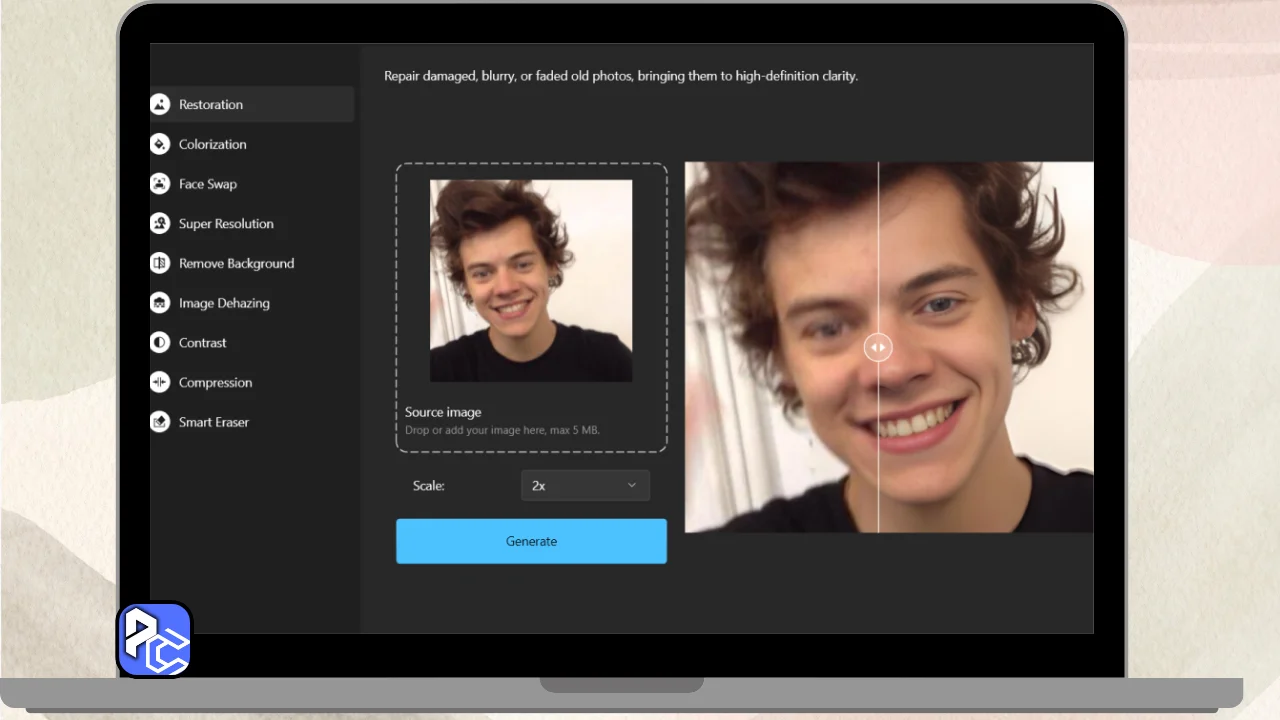The width and height of the screenshot is (1280, 720).
Task: Click the Restoration icon in the sidebar
Action: [x=160, y=104]
